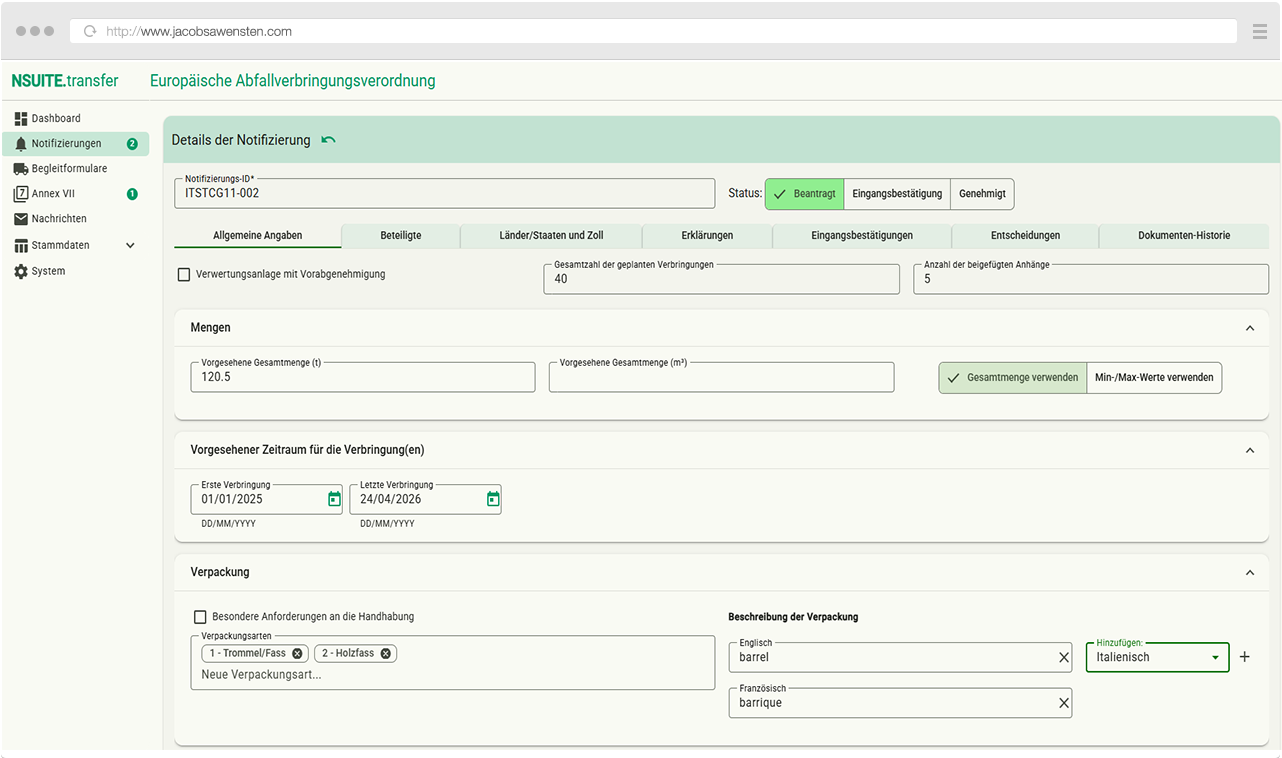Select Min-/Max-Werte verwenden option
Viewport: 1282px width, 758px height.
click(1154, 378)
